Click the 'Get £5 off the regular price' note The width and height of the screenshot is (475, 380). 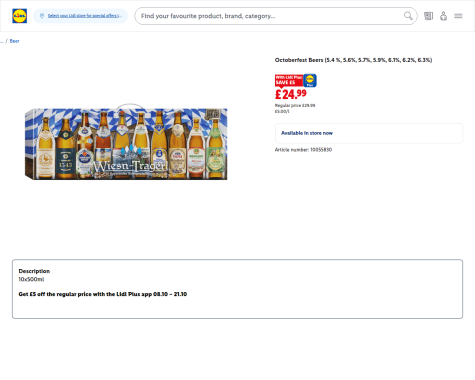[103, 294]
